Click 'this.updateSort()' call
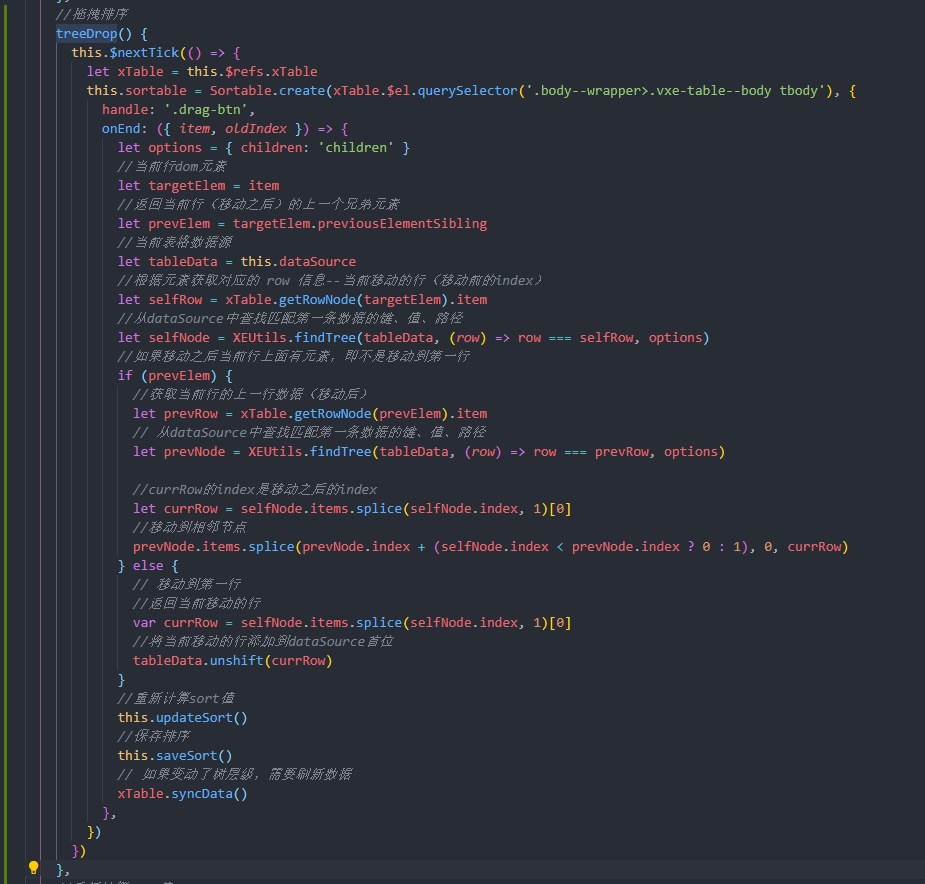This screenshot has height=884, width=925. pos(182,718)
